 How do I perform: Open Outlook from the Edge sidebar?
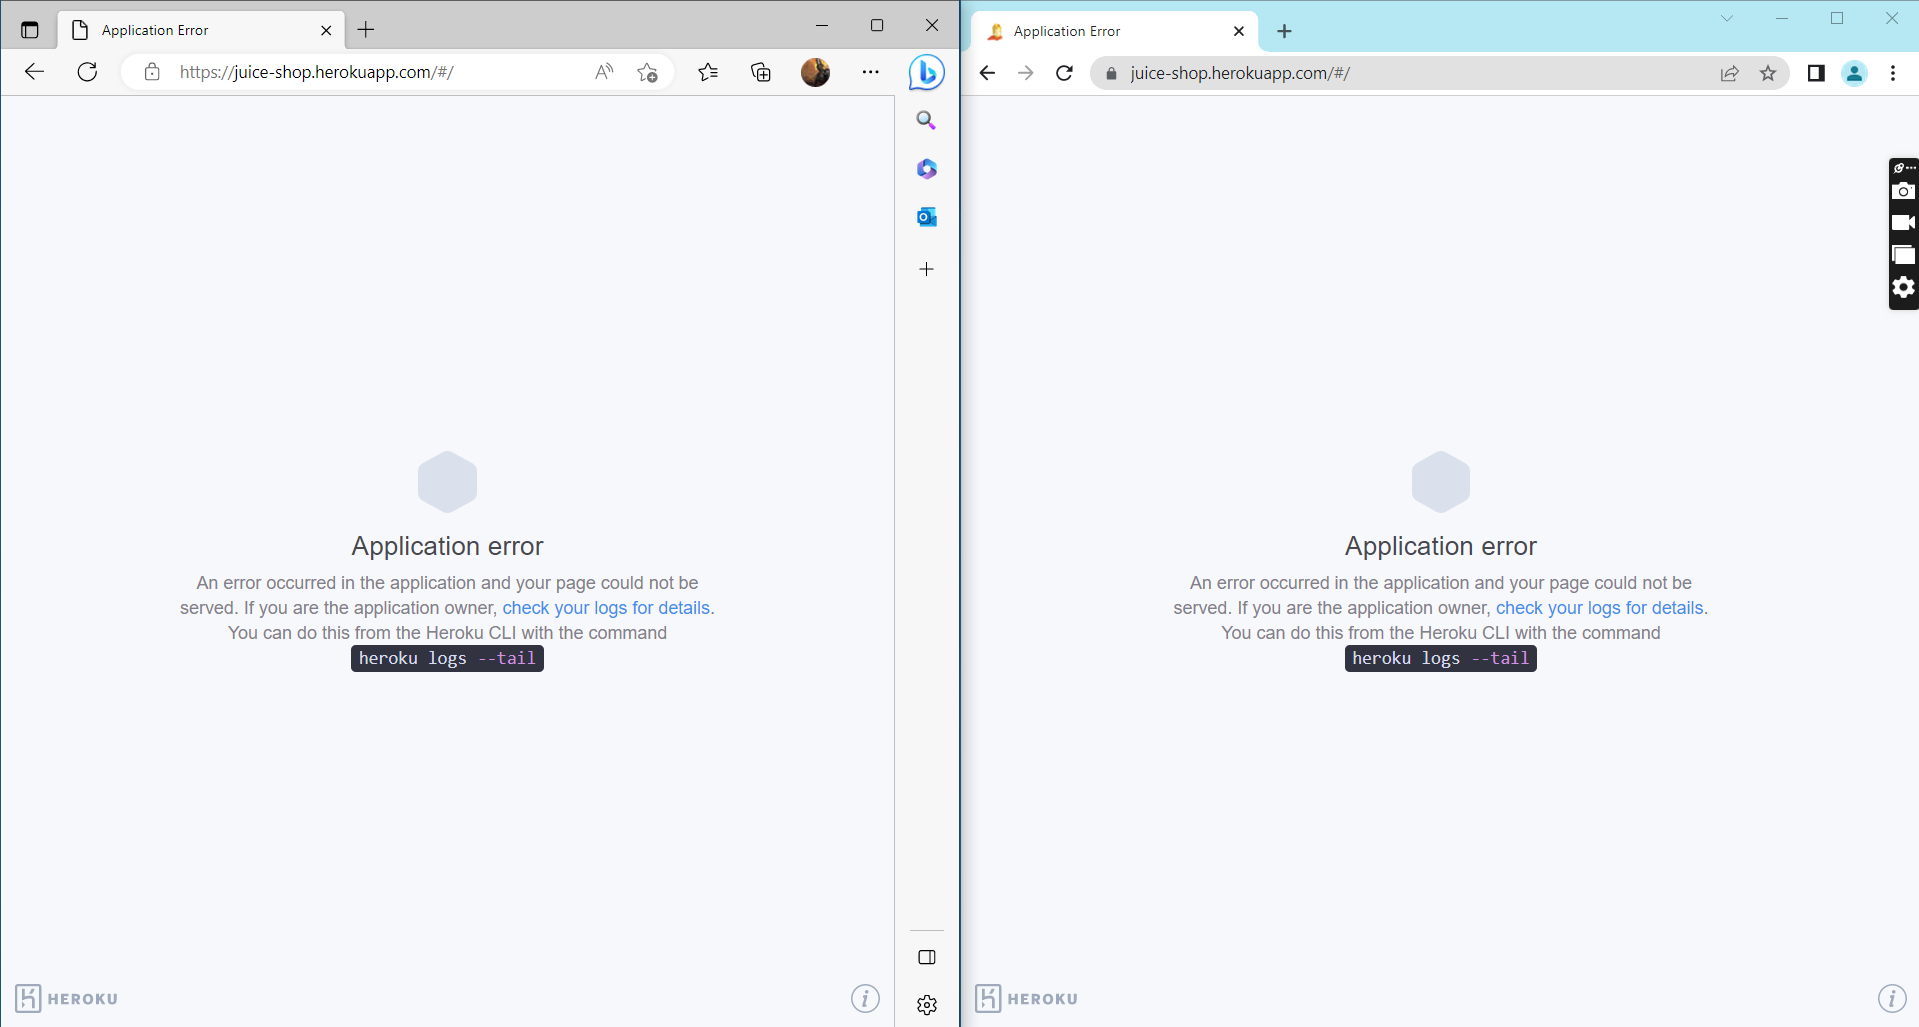coord(926,216)
